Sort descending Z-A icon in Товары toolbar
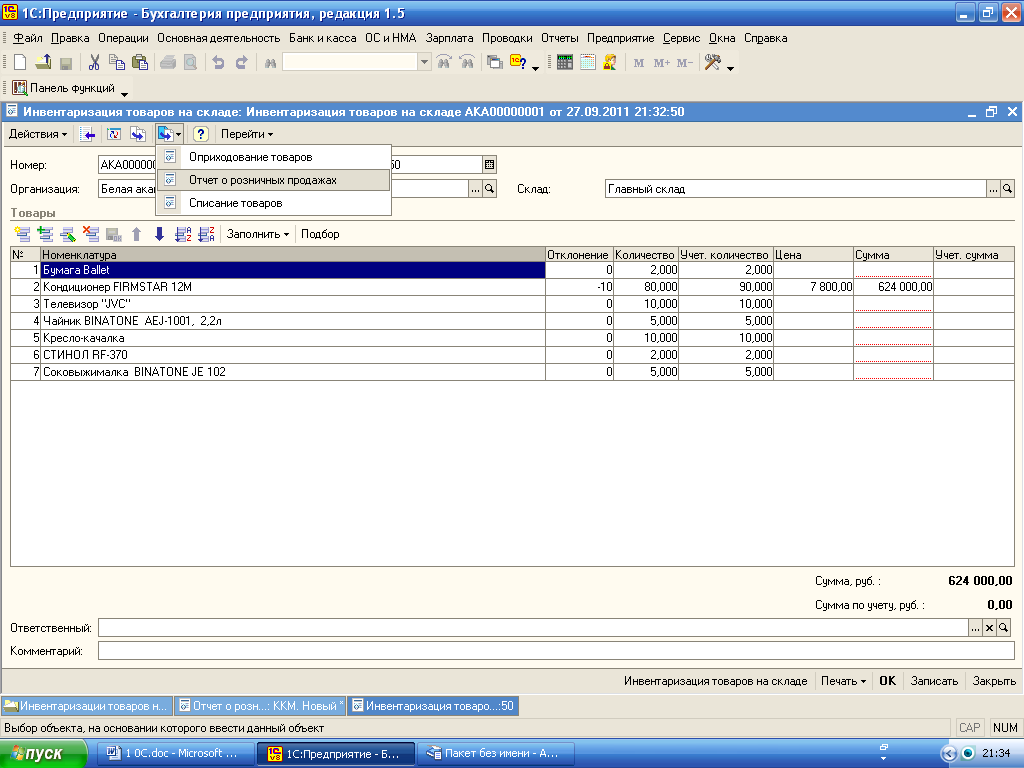Image resolution: width=1024 pixels, height=768 pixels. (206, 234)
